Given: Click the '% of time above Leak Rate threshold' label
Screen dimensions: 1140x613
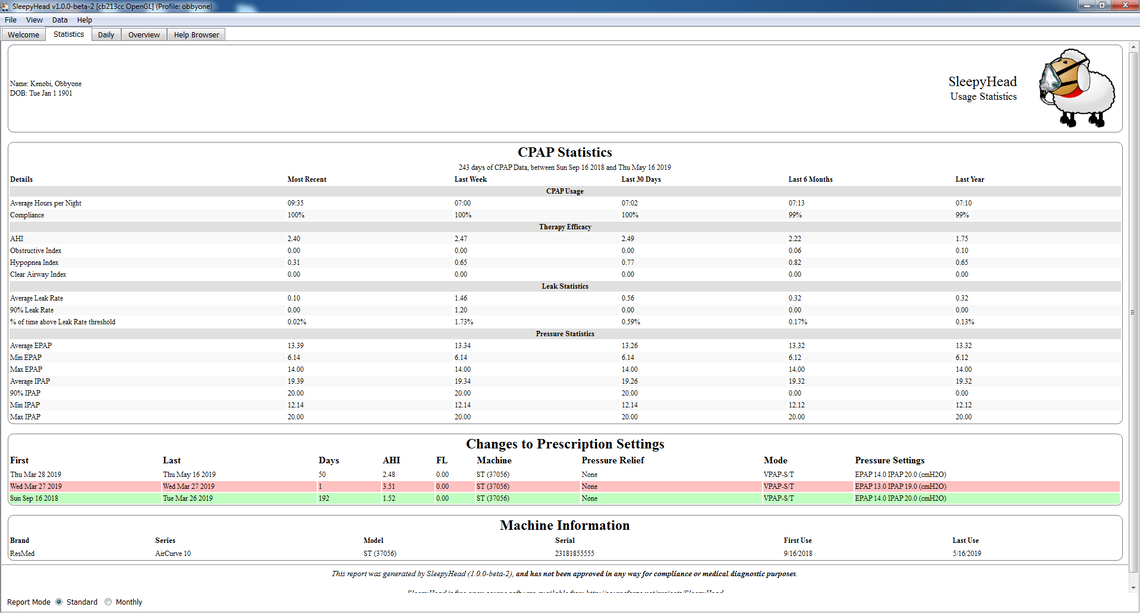Looking at the screenshot, I should coord(63,322).
